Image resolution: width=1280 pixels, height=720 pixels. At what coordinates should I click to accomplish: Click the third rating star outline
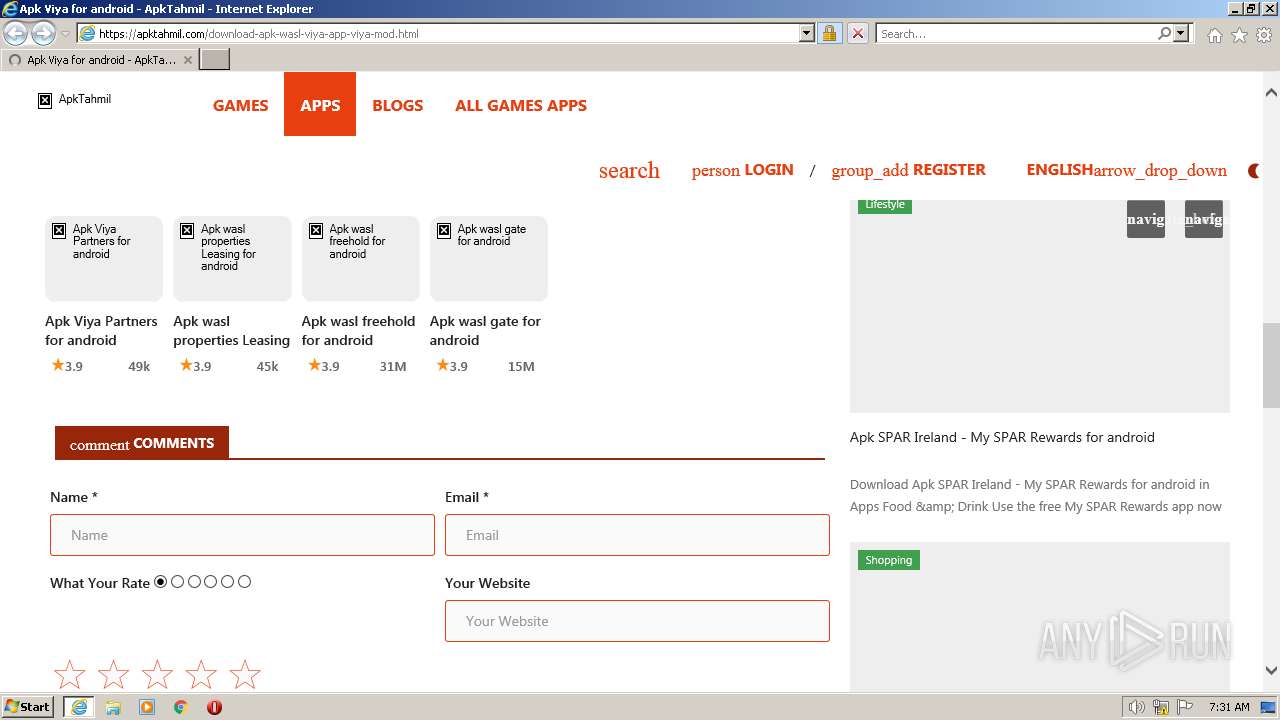click(x=157, y=675)
